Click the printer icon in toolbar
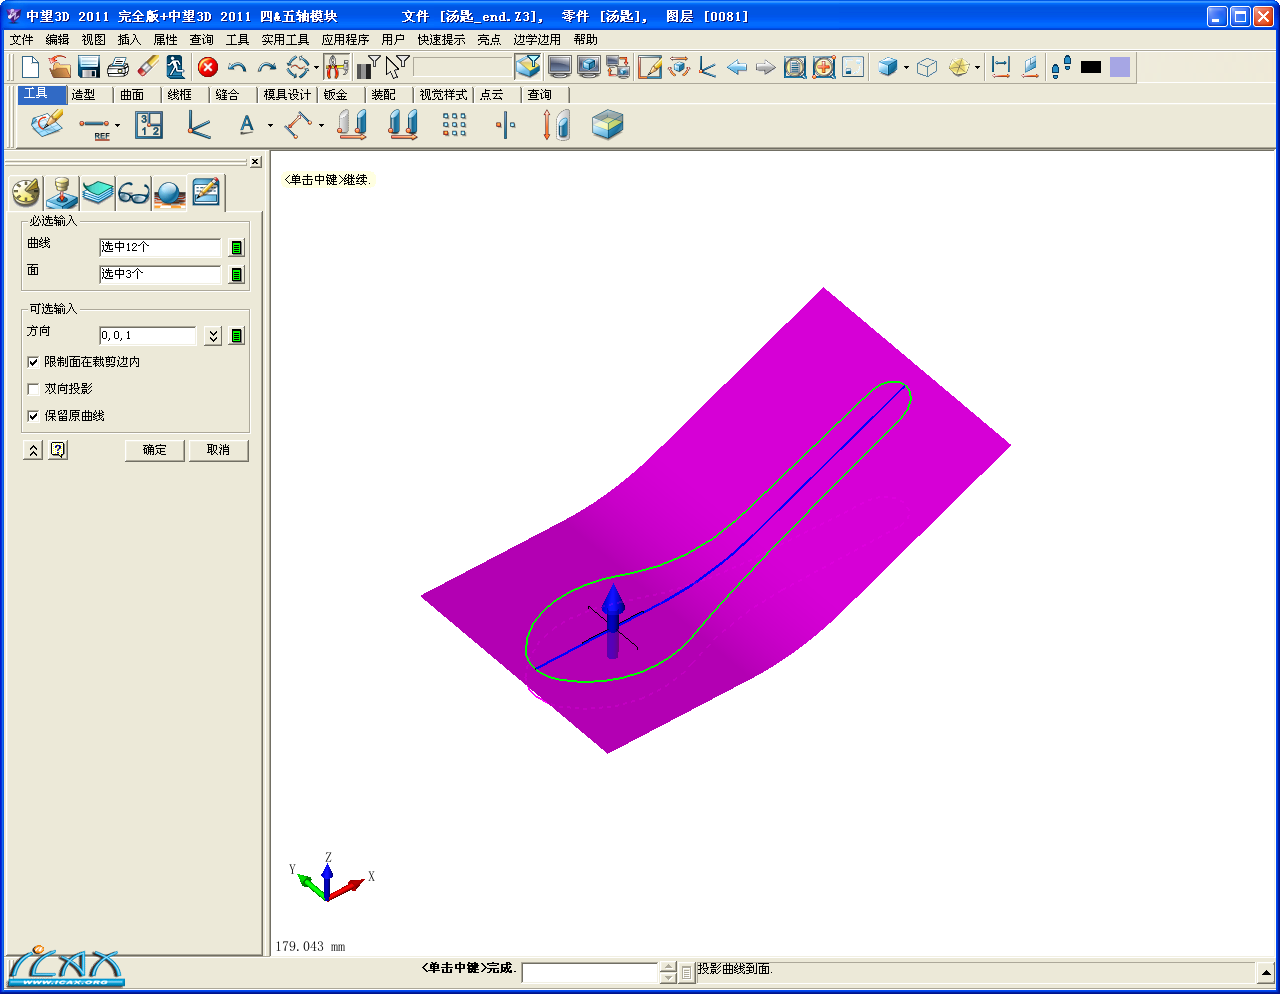1280x994 pixels. [118, 67]
